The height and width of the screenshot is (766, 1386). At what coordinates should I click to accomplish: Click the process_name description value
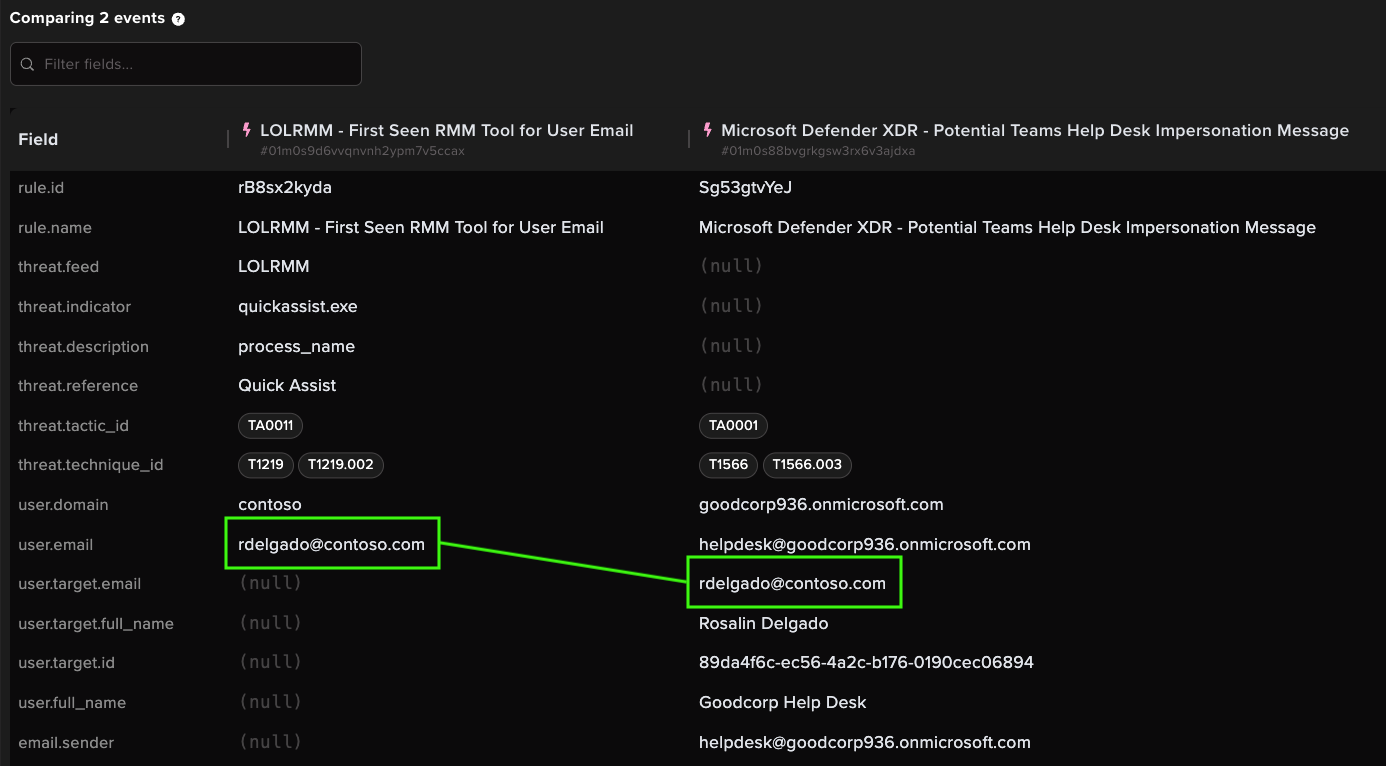(x=297, y=347)
